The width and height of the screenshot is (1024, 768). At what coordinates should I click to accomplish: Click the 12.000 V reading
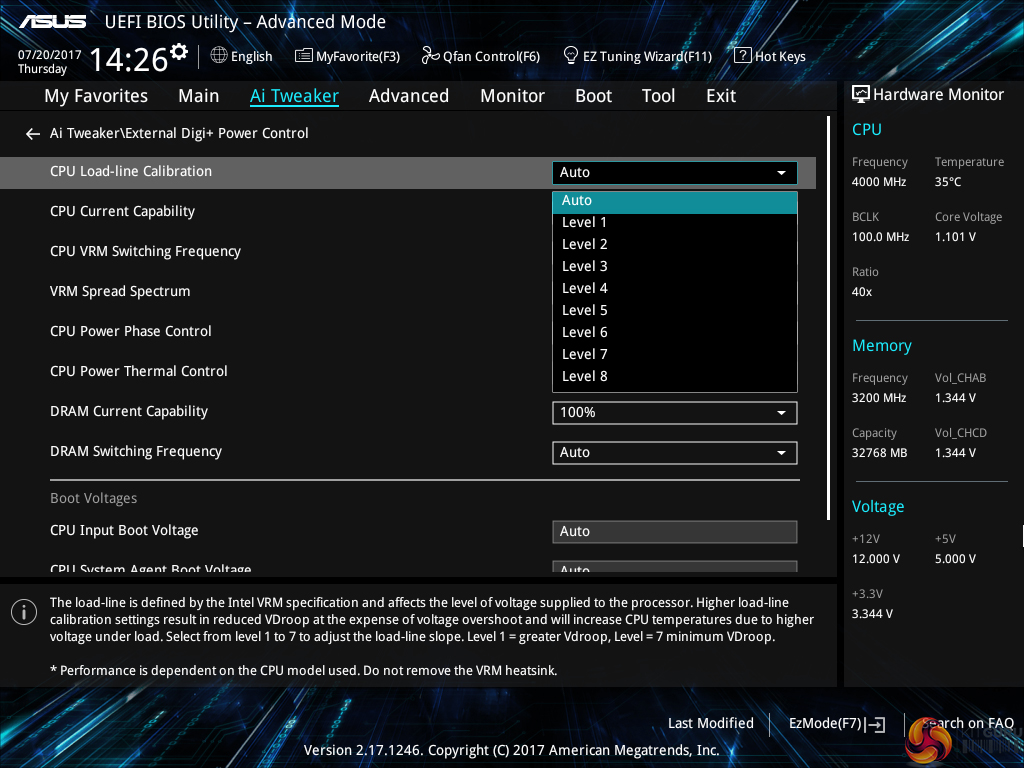pos(876,559)
